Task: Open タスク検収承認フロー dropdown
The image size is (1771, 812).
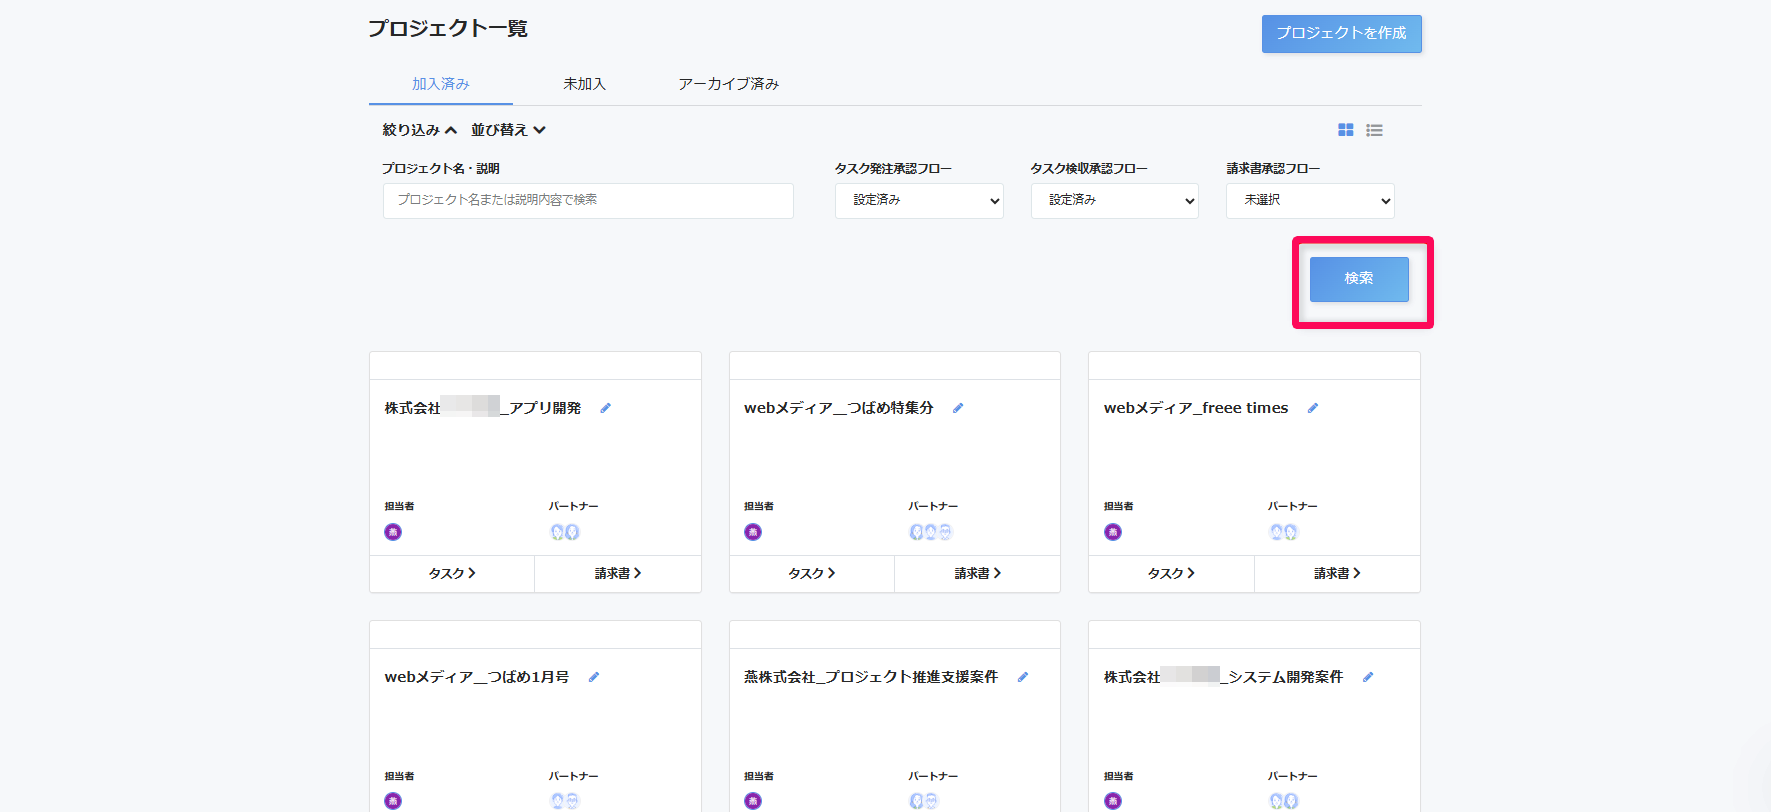Action: [x=1114, y=200]
